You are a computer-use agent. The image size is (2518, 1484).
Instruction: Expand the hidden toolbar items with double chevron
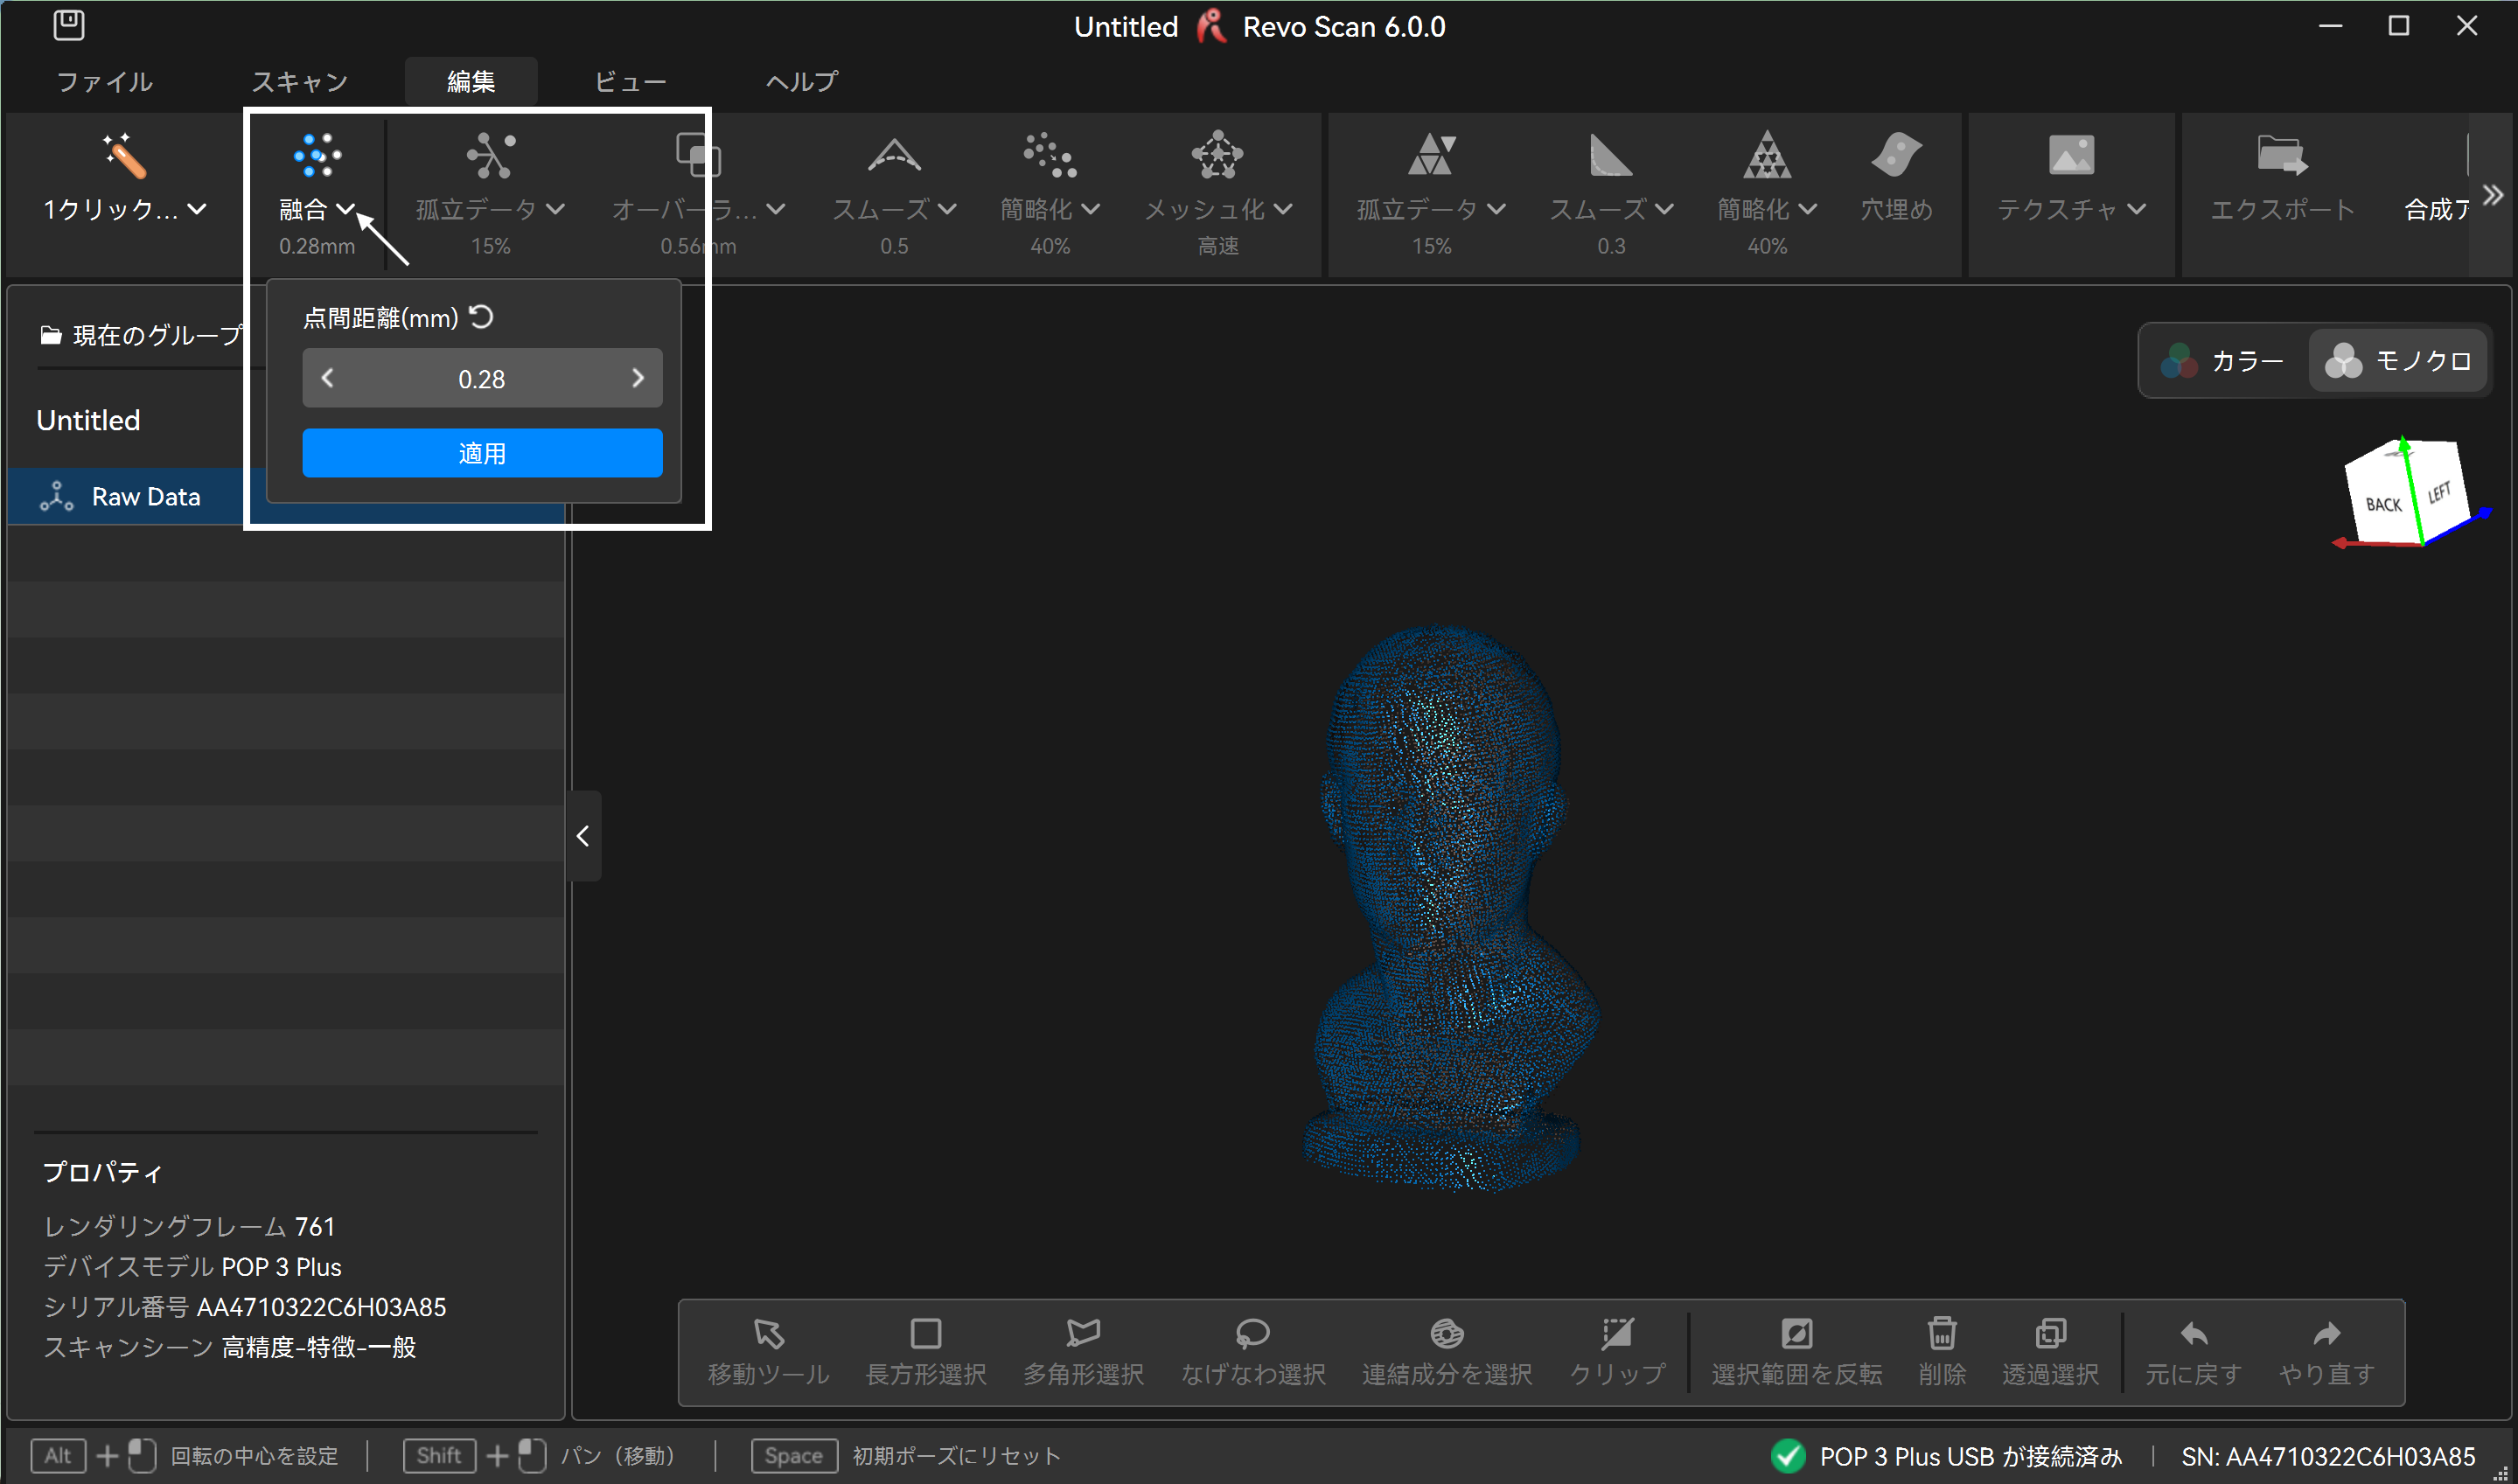[x=2492, y=195]
